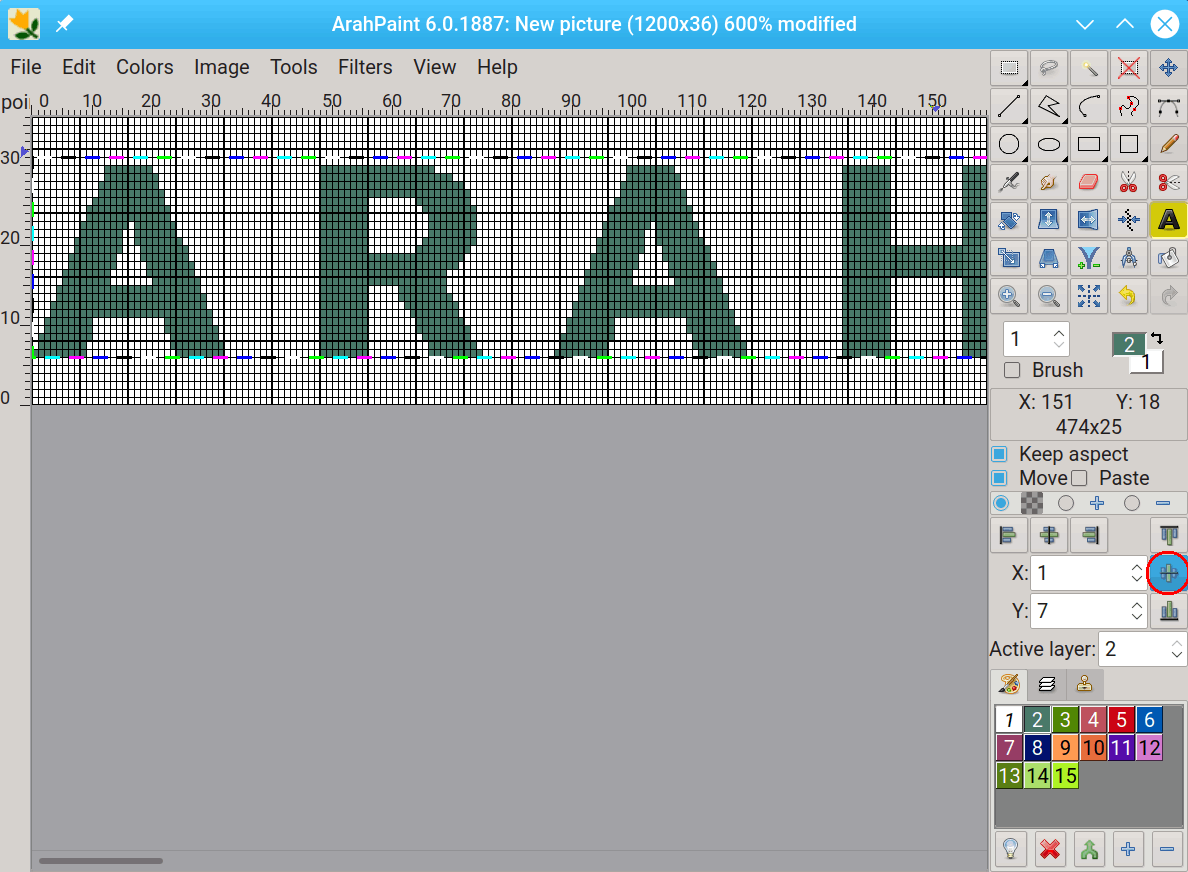This screenshot has width=1188, height=872.
Task: Open the File menu
Action: coord(26,67)
